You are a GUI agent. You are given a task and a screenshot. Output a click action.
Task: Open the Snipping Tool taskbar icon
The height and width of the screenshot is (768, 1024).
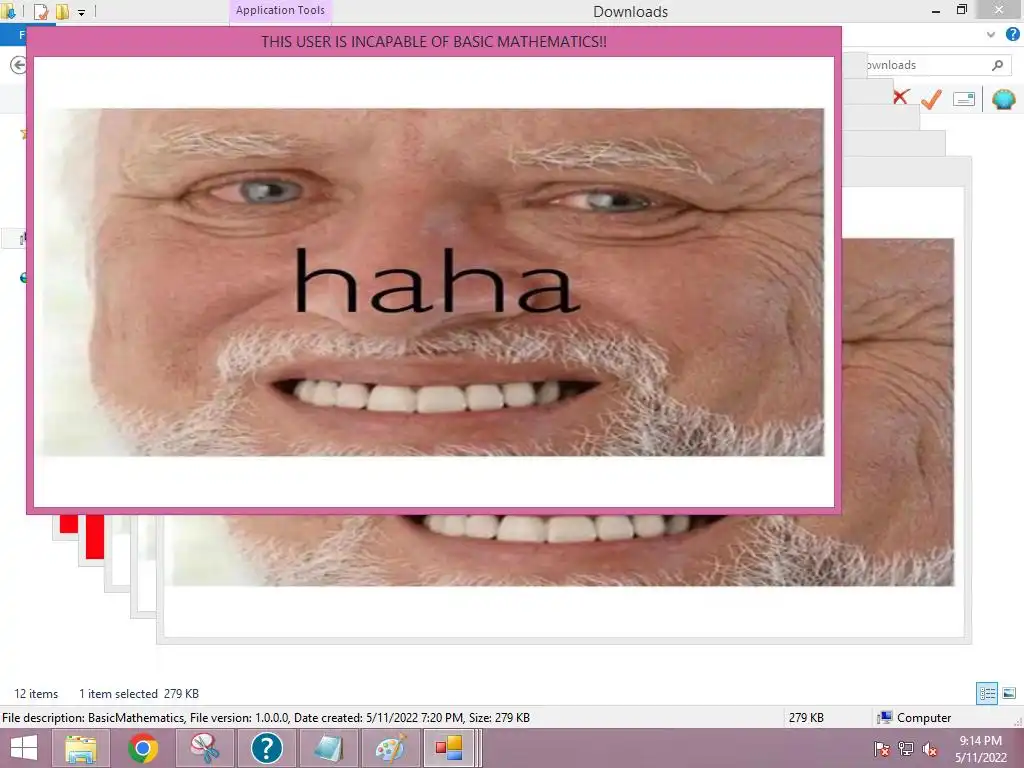(x=204, y=748)
